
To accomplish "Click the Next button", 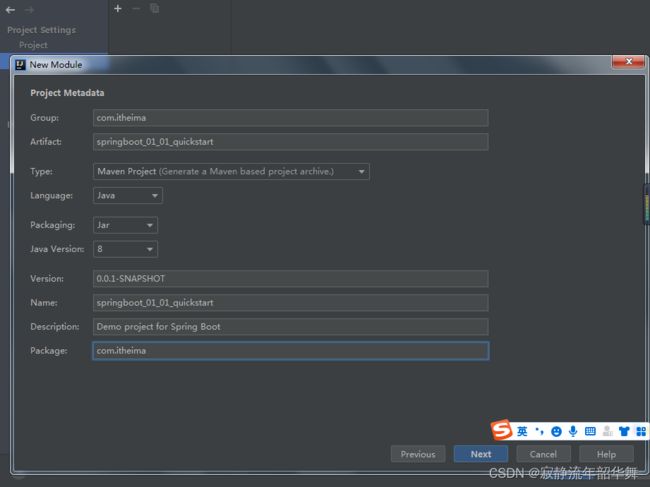I will (x=481, y=454).
